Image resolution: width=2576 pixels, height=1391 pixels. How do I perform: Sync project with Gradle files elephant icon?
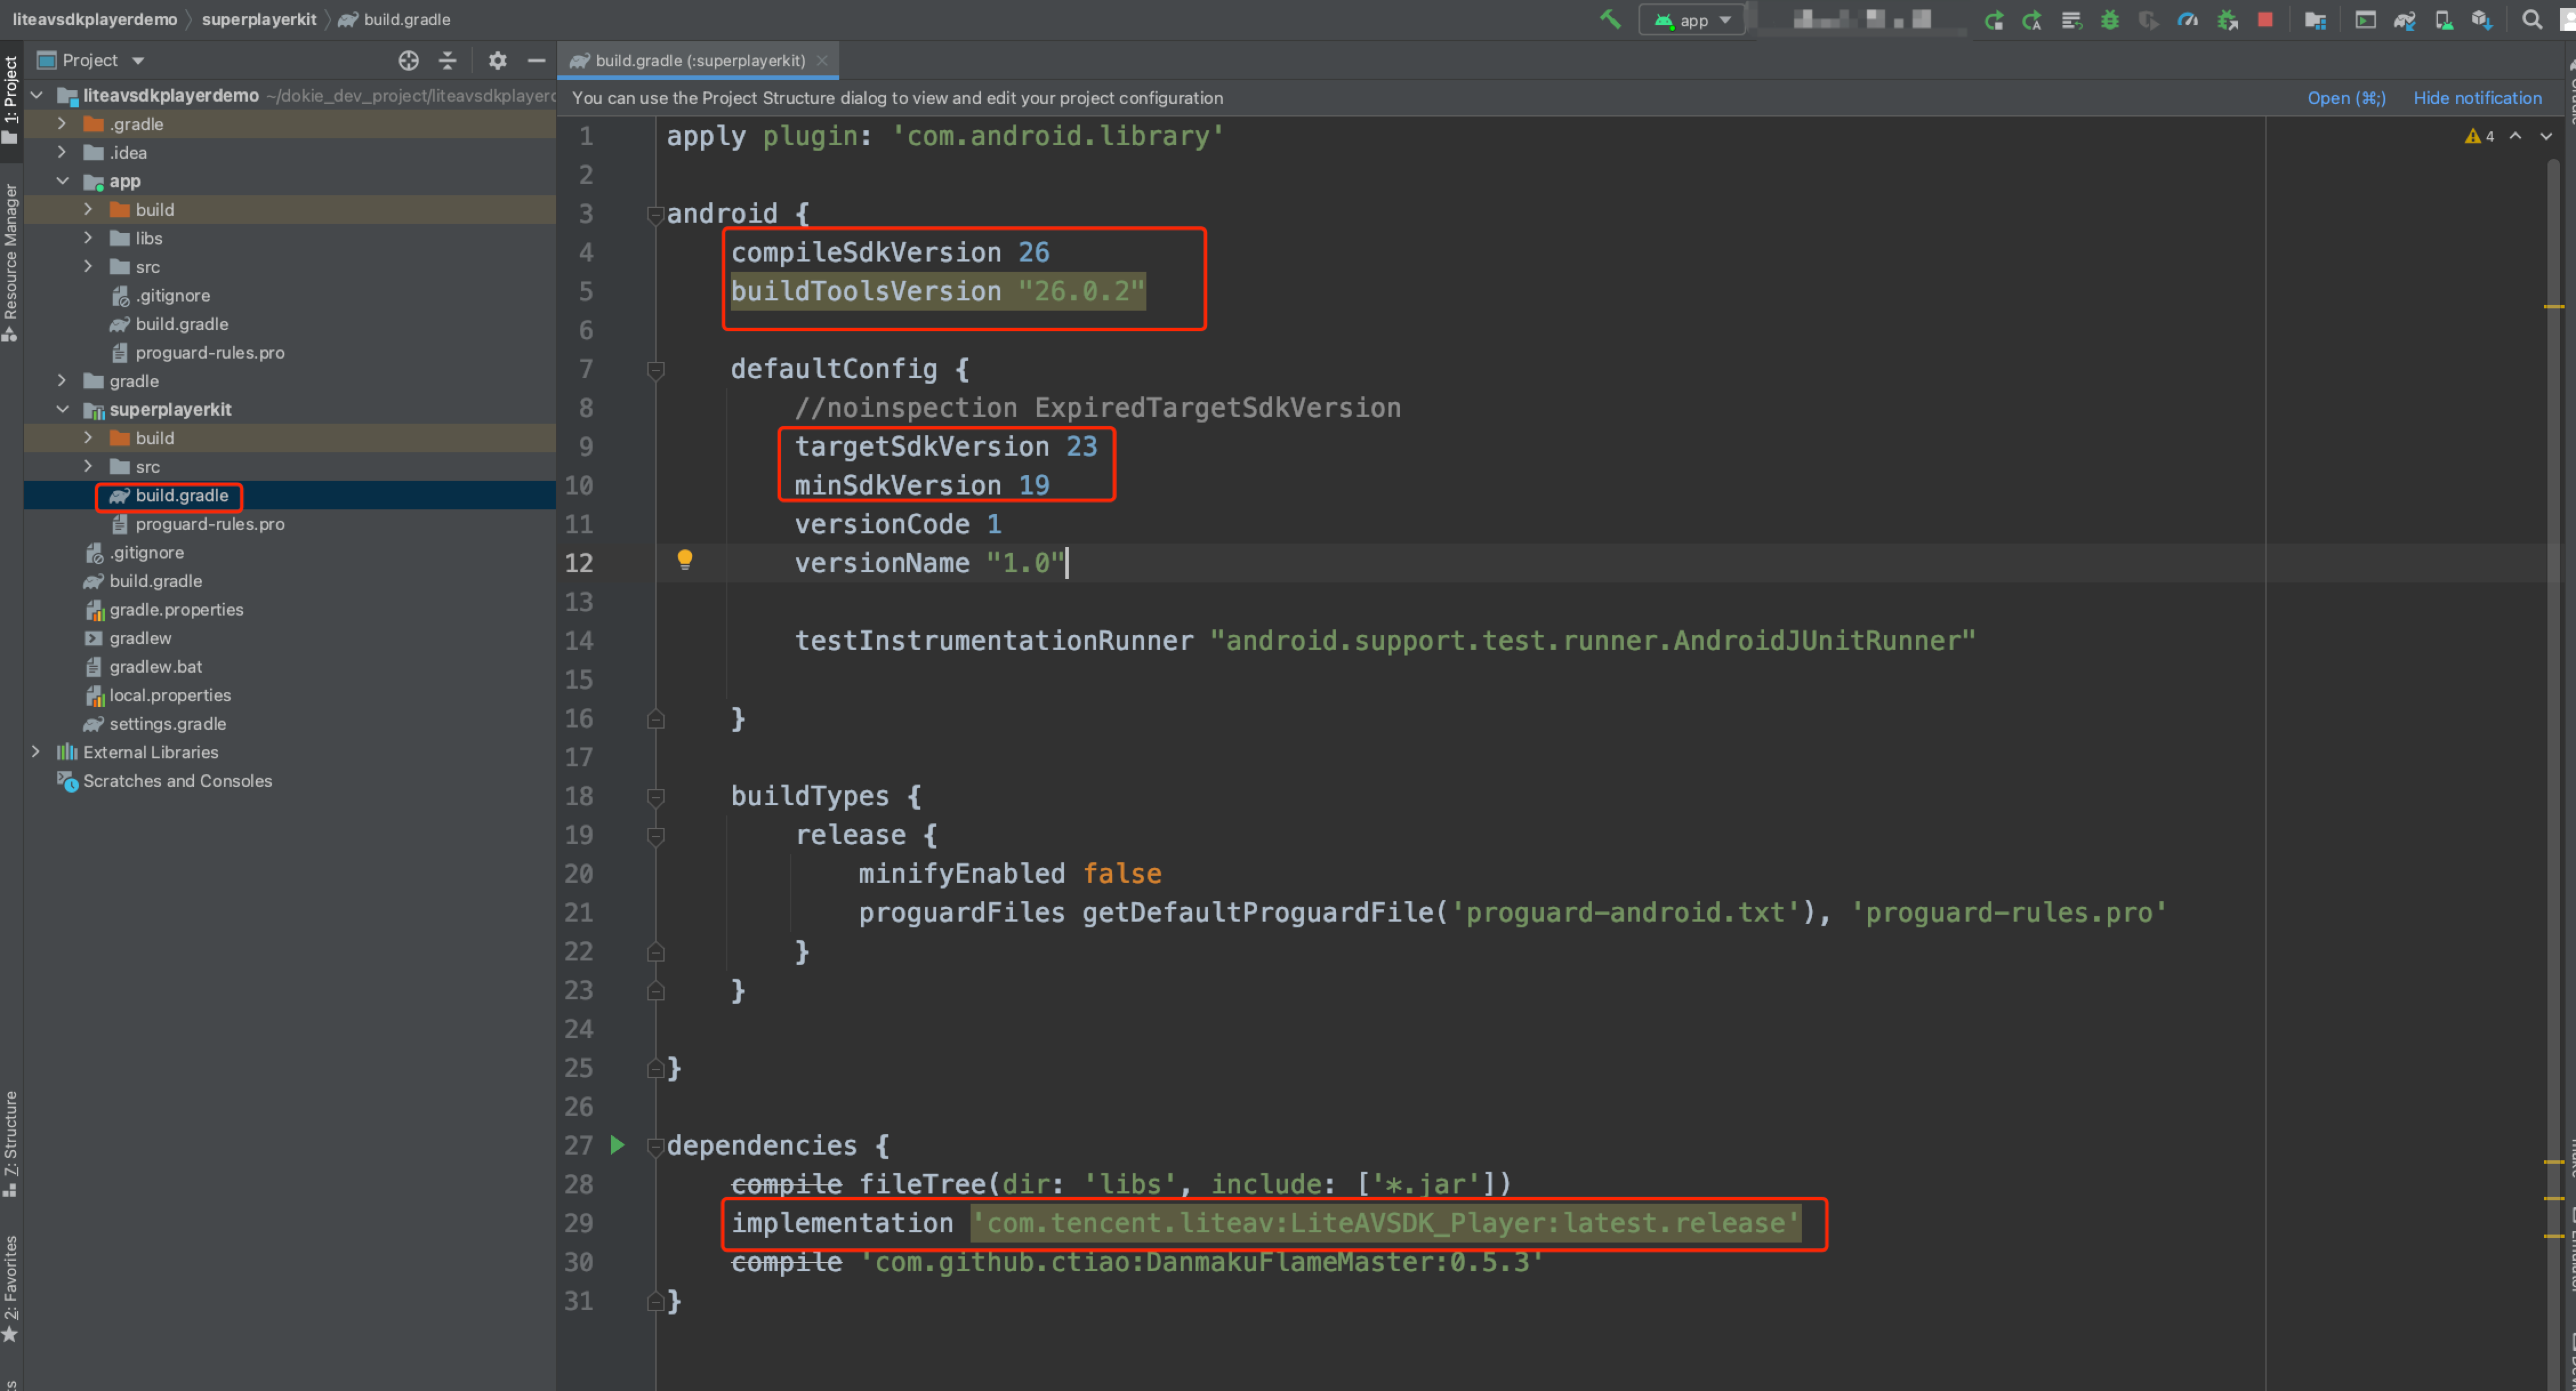2404,20
